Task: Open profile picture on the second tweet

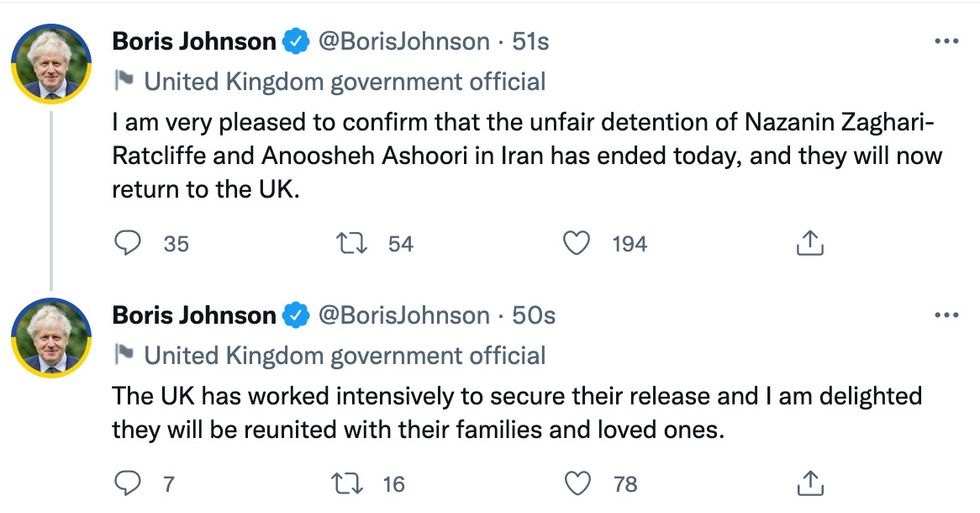Action: point(51,337)
